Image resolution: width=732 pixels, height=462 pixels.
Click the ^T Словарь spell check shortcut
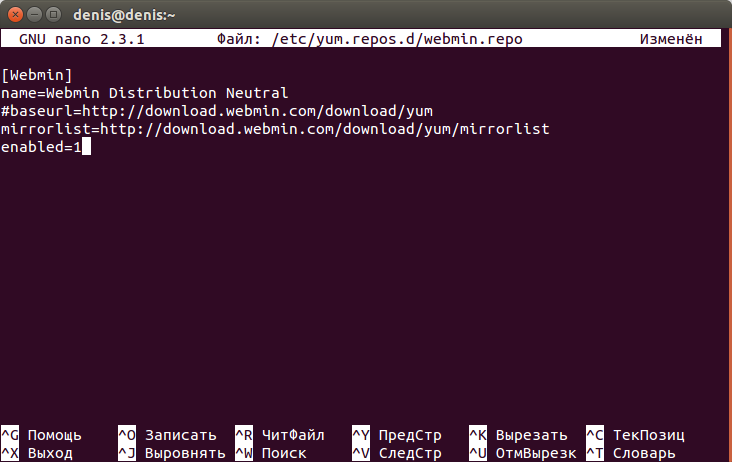click(x=631, y=453)
